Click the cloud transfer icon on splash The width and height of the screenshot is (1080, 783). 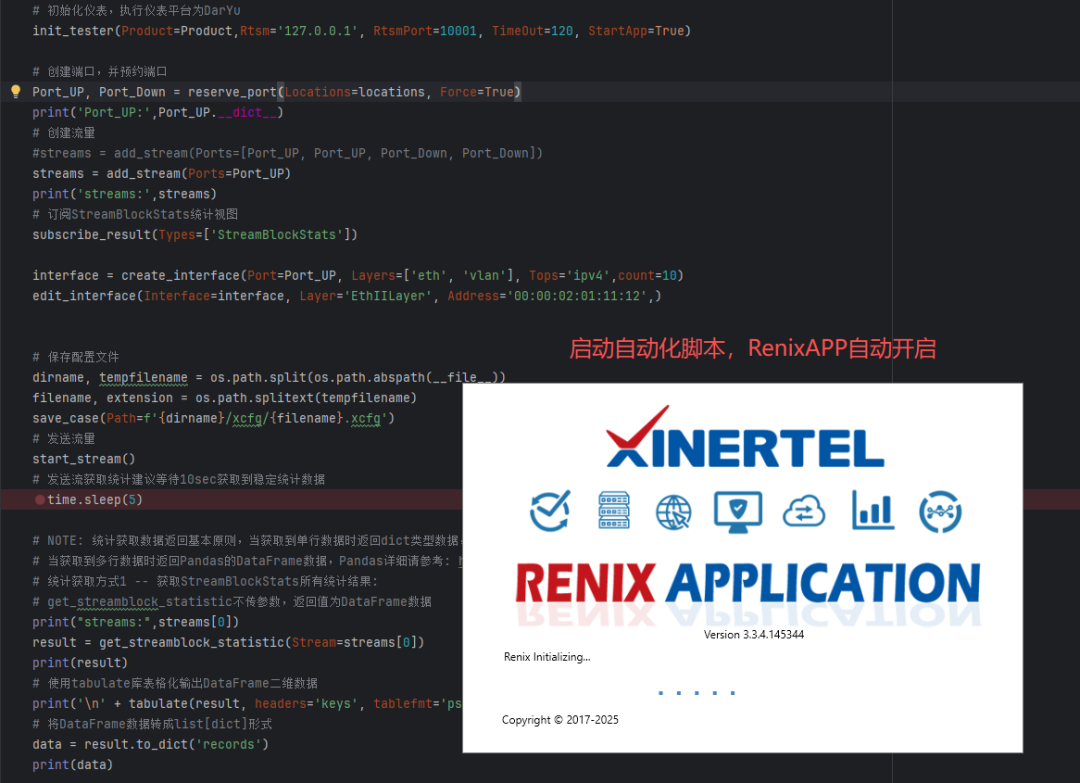tap(804, 511)
